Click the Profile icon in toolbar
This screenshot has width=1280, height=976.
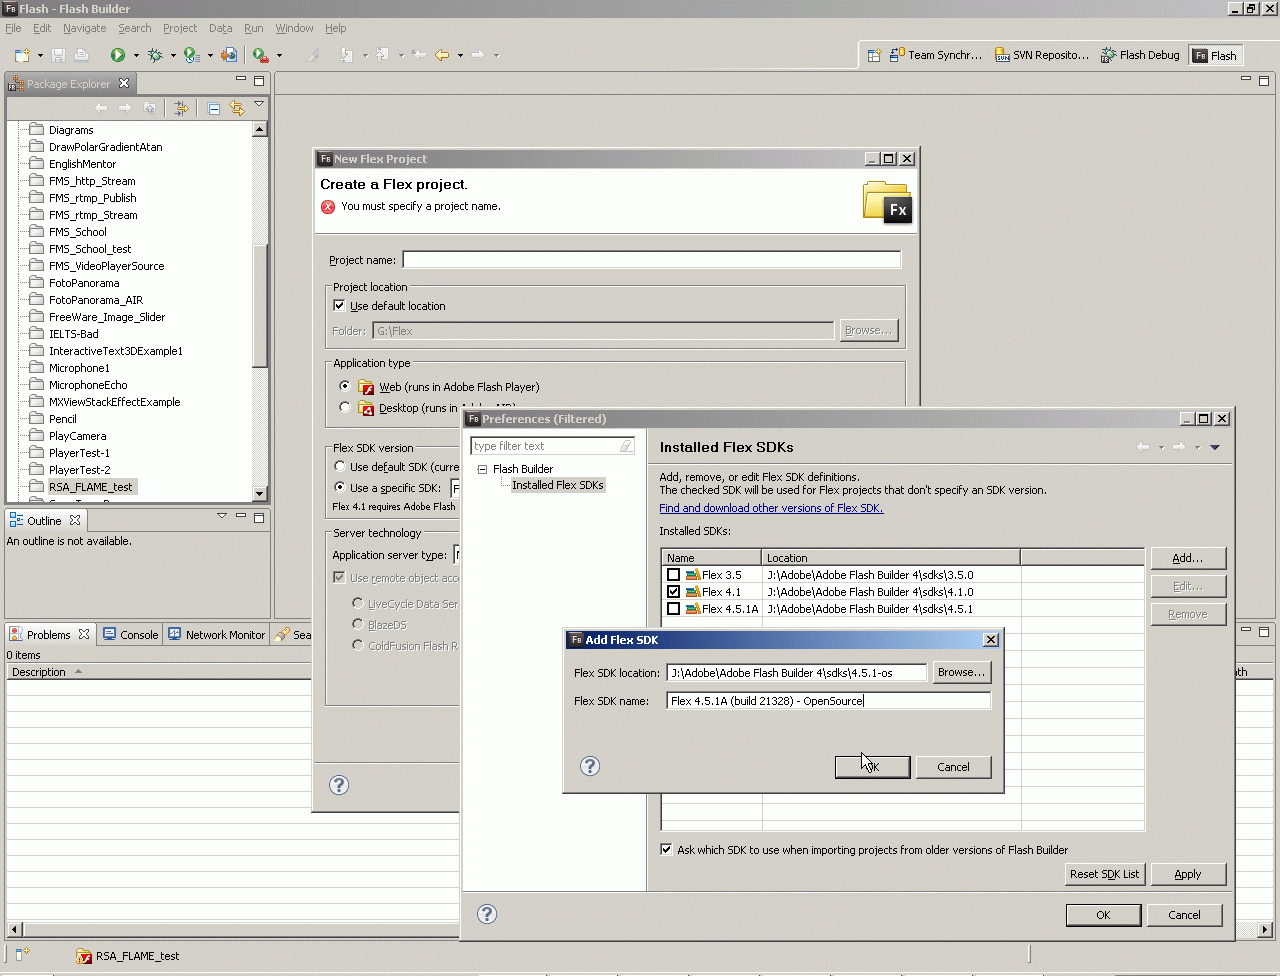[x=191, y=55]
